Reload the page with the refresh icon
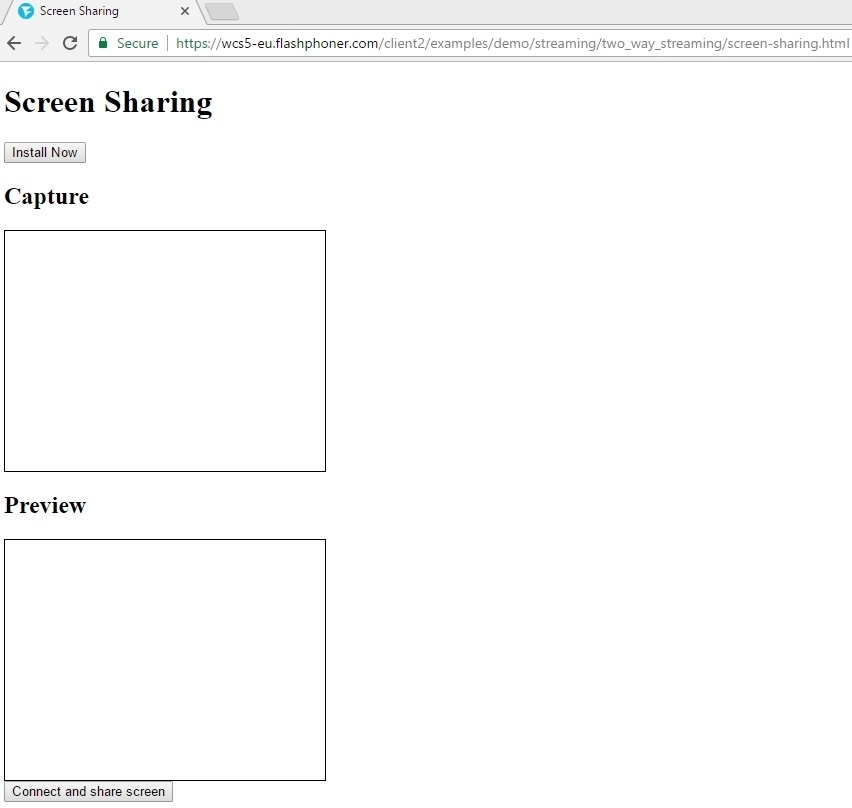The height and width of the screenshot is (808, 852). 70,43
